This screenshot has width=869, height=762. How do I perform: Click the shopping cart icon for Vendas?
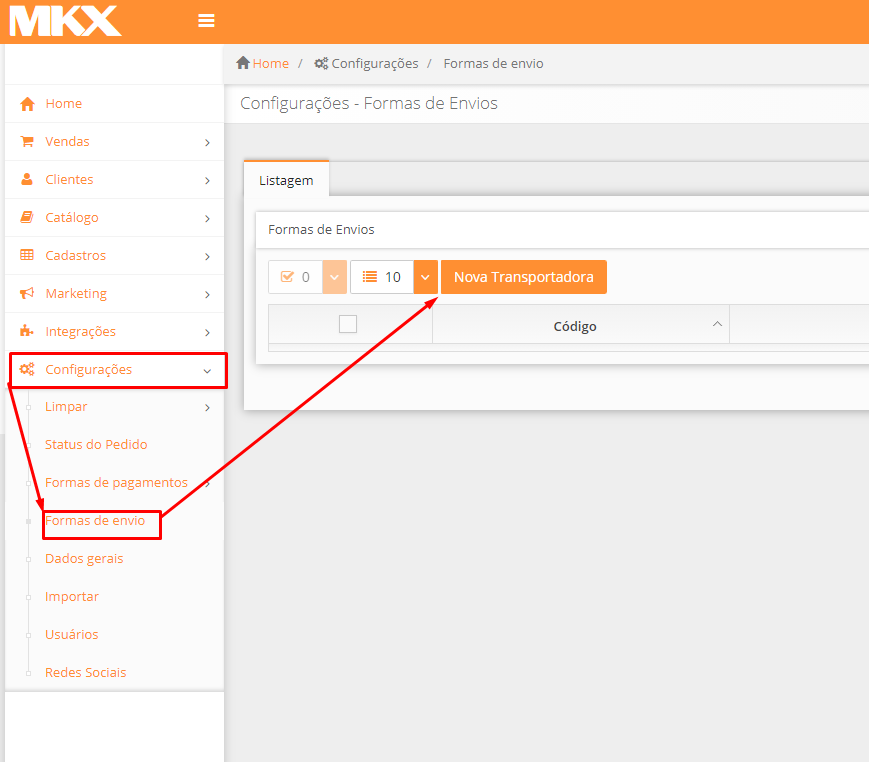(x=28, y=142)
